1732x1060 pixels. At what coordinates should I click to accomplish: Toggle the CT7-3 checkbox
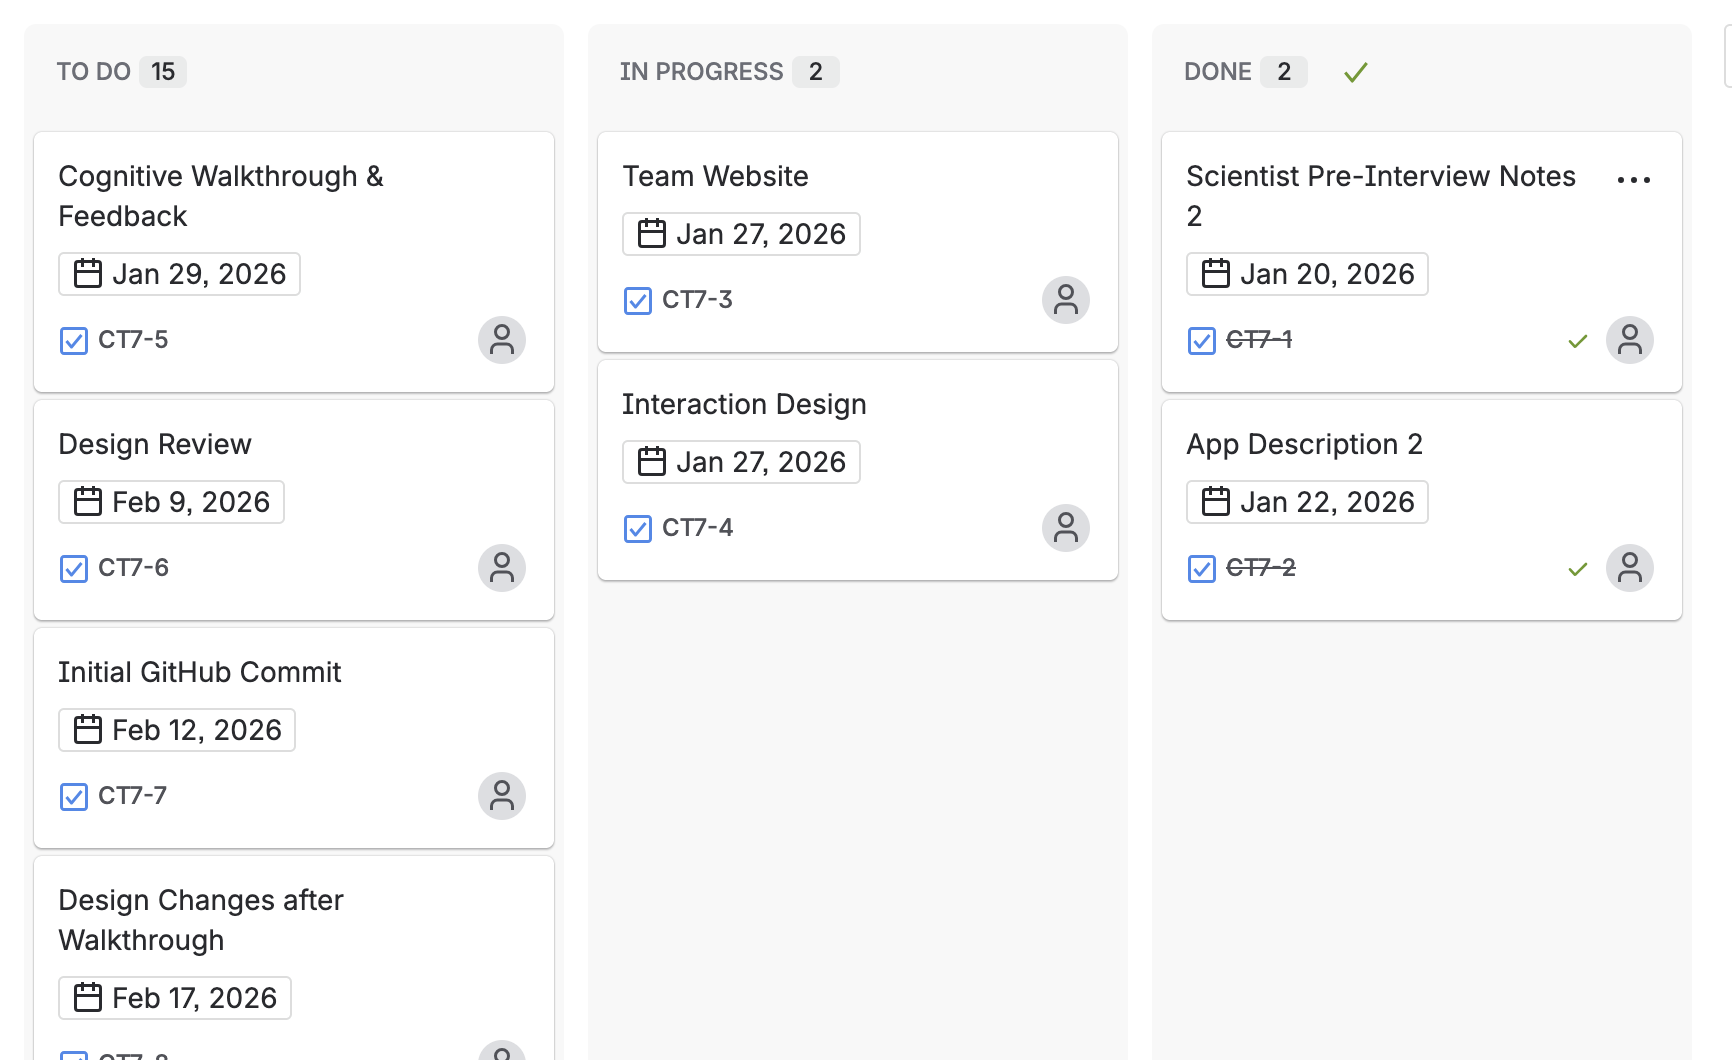(x=637, y=300)
